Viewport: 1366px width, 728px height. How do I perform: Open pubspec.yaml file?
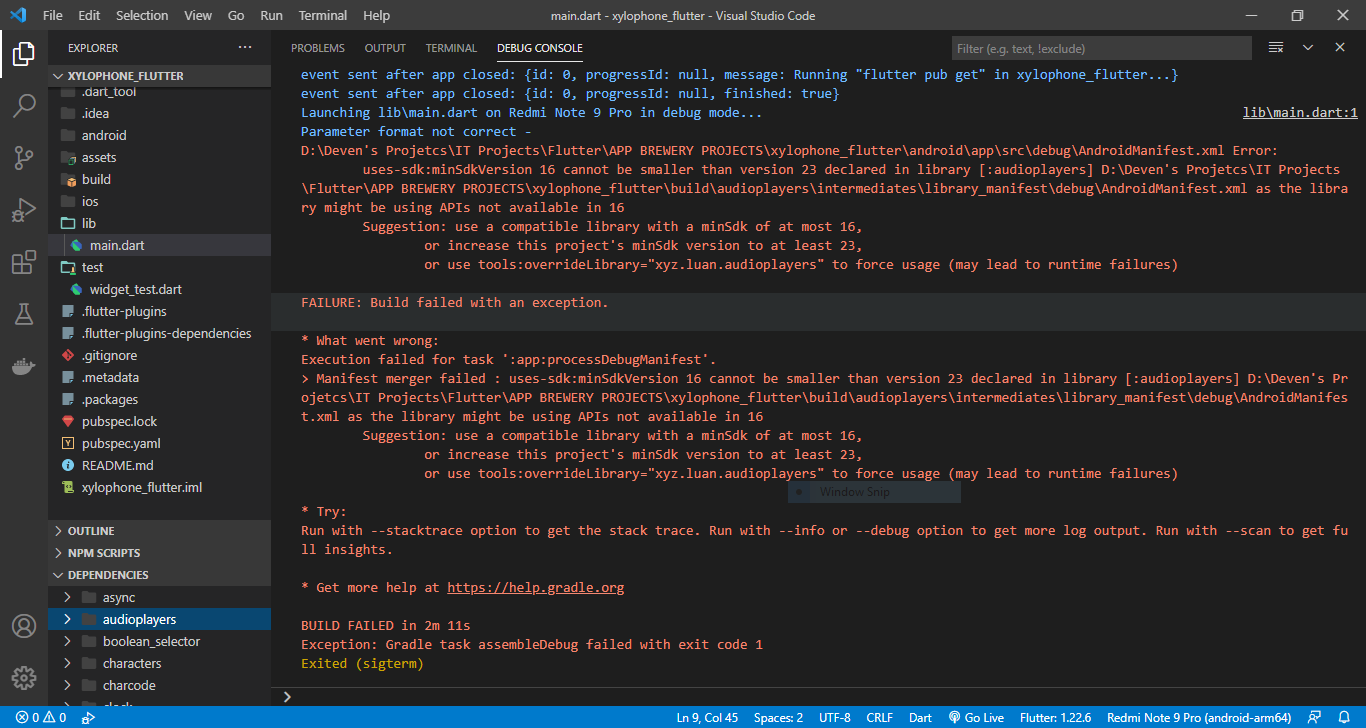pos(160,444)
